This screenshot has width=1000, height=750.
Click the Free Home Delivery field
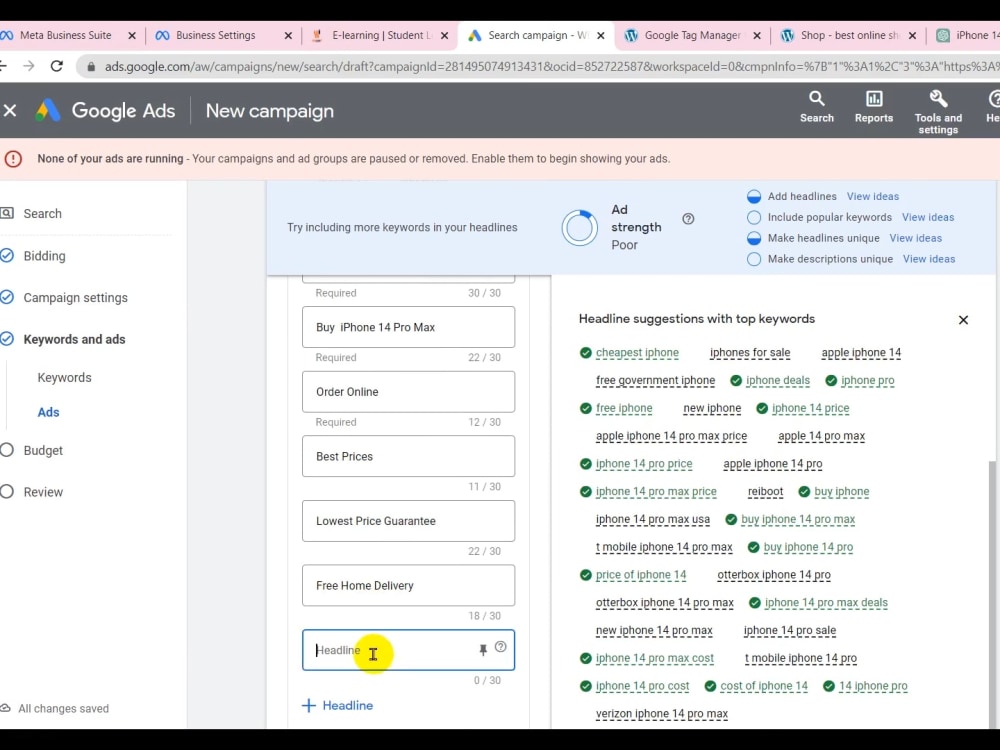point(408,585)
